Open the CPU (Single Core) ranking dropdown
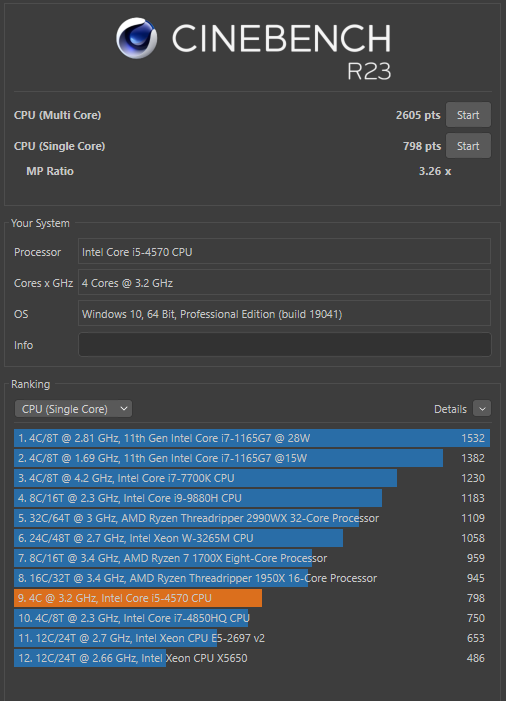Image resolution: width=506 pixels, height=701 pixels. click(x=73, y=409)
